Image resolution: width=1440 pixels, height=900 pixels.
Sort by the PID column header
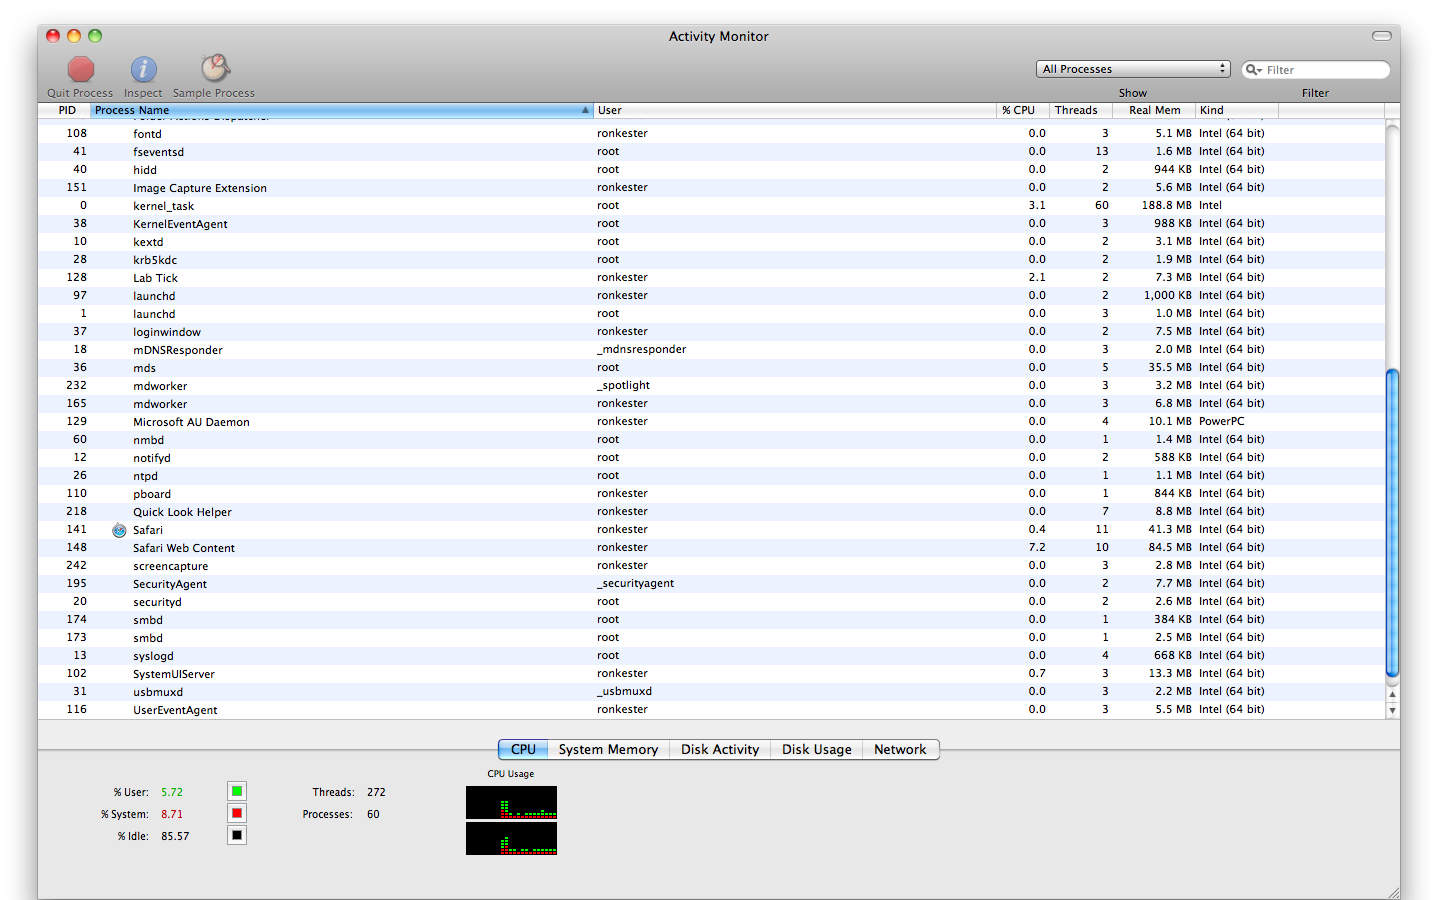pyautogui.click(x=65, y=110)
